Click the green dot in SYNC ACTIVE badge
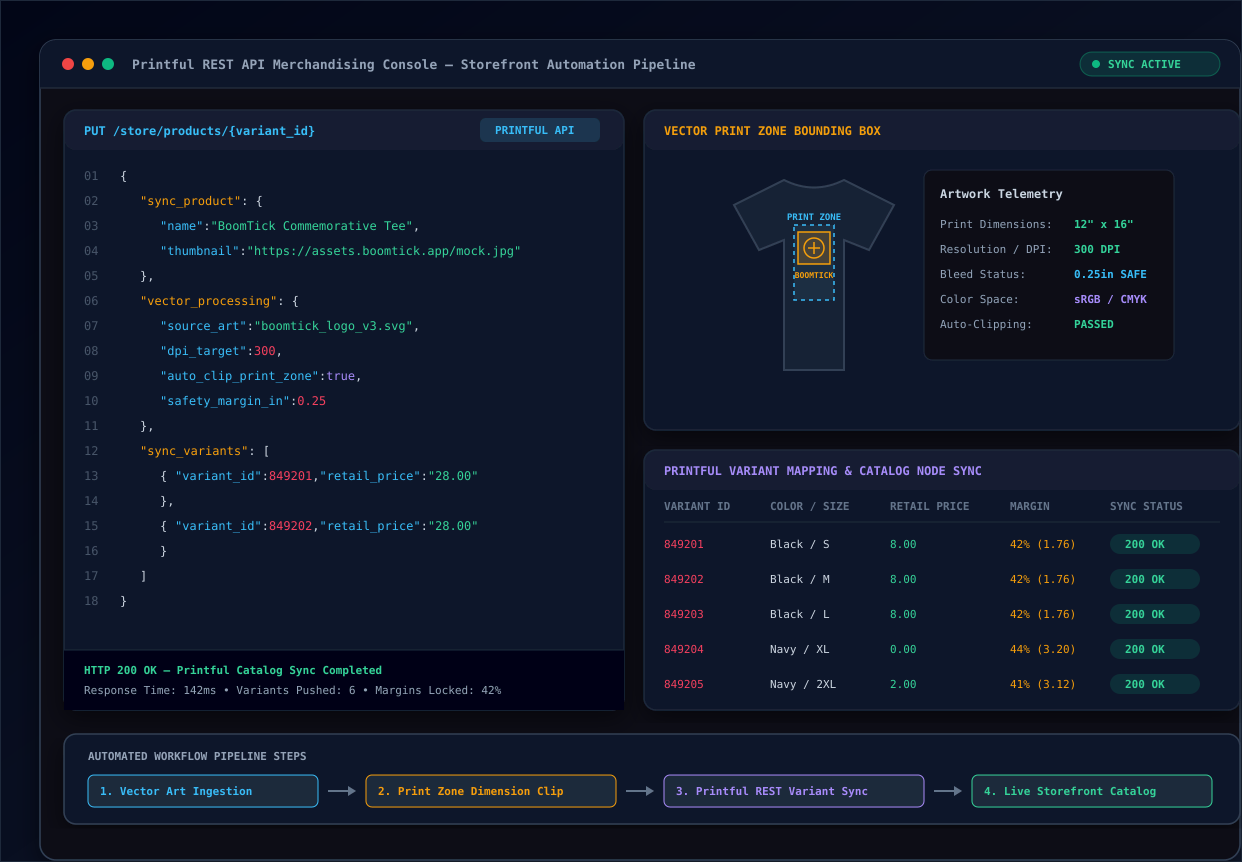Screen dimensions: 1242x862 [x=1096, y=64]
